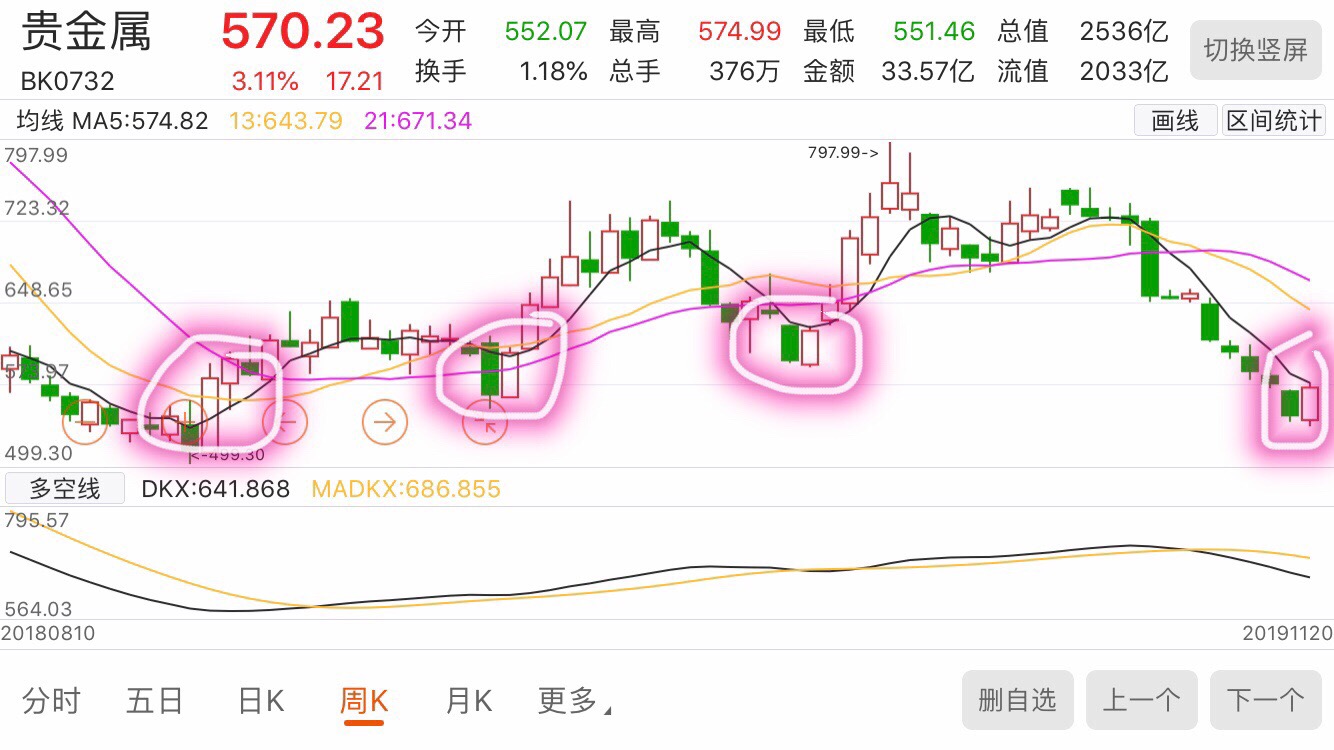Pan the chart left using the circled left-arrow icon
This screenshot has width=1334, height=750.
pos(287,422)
